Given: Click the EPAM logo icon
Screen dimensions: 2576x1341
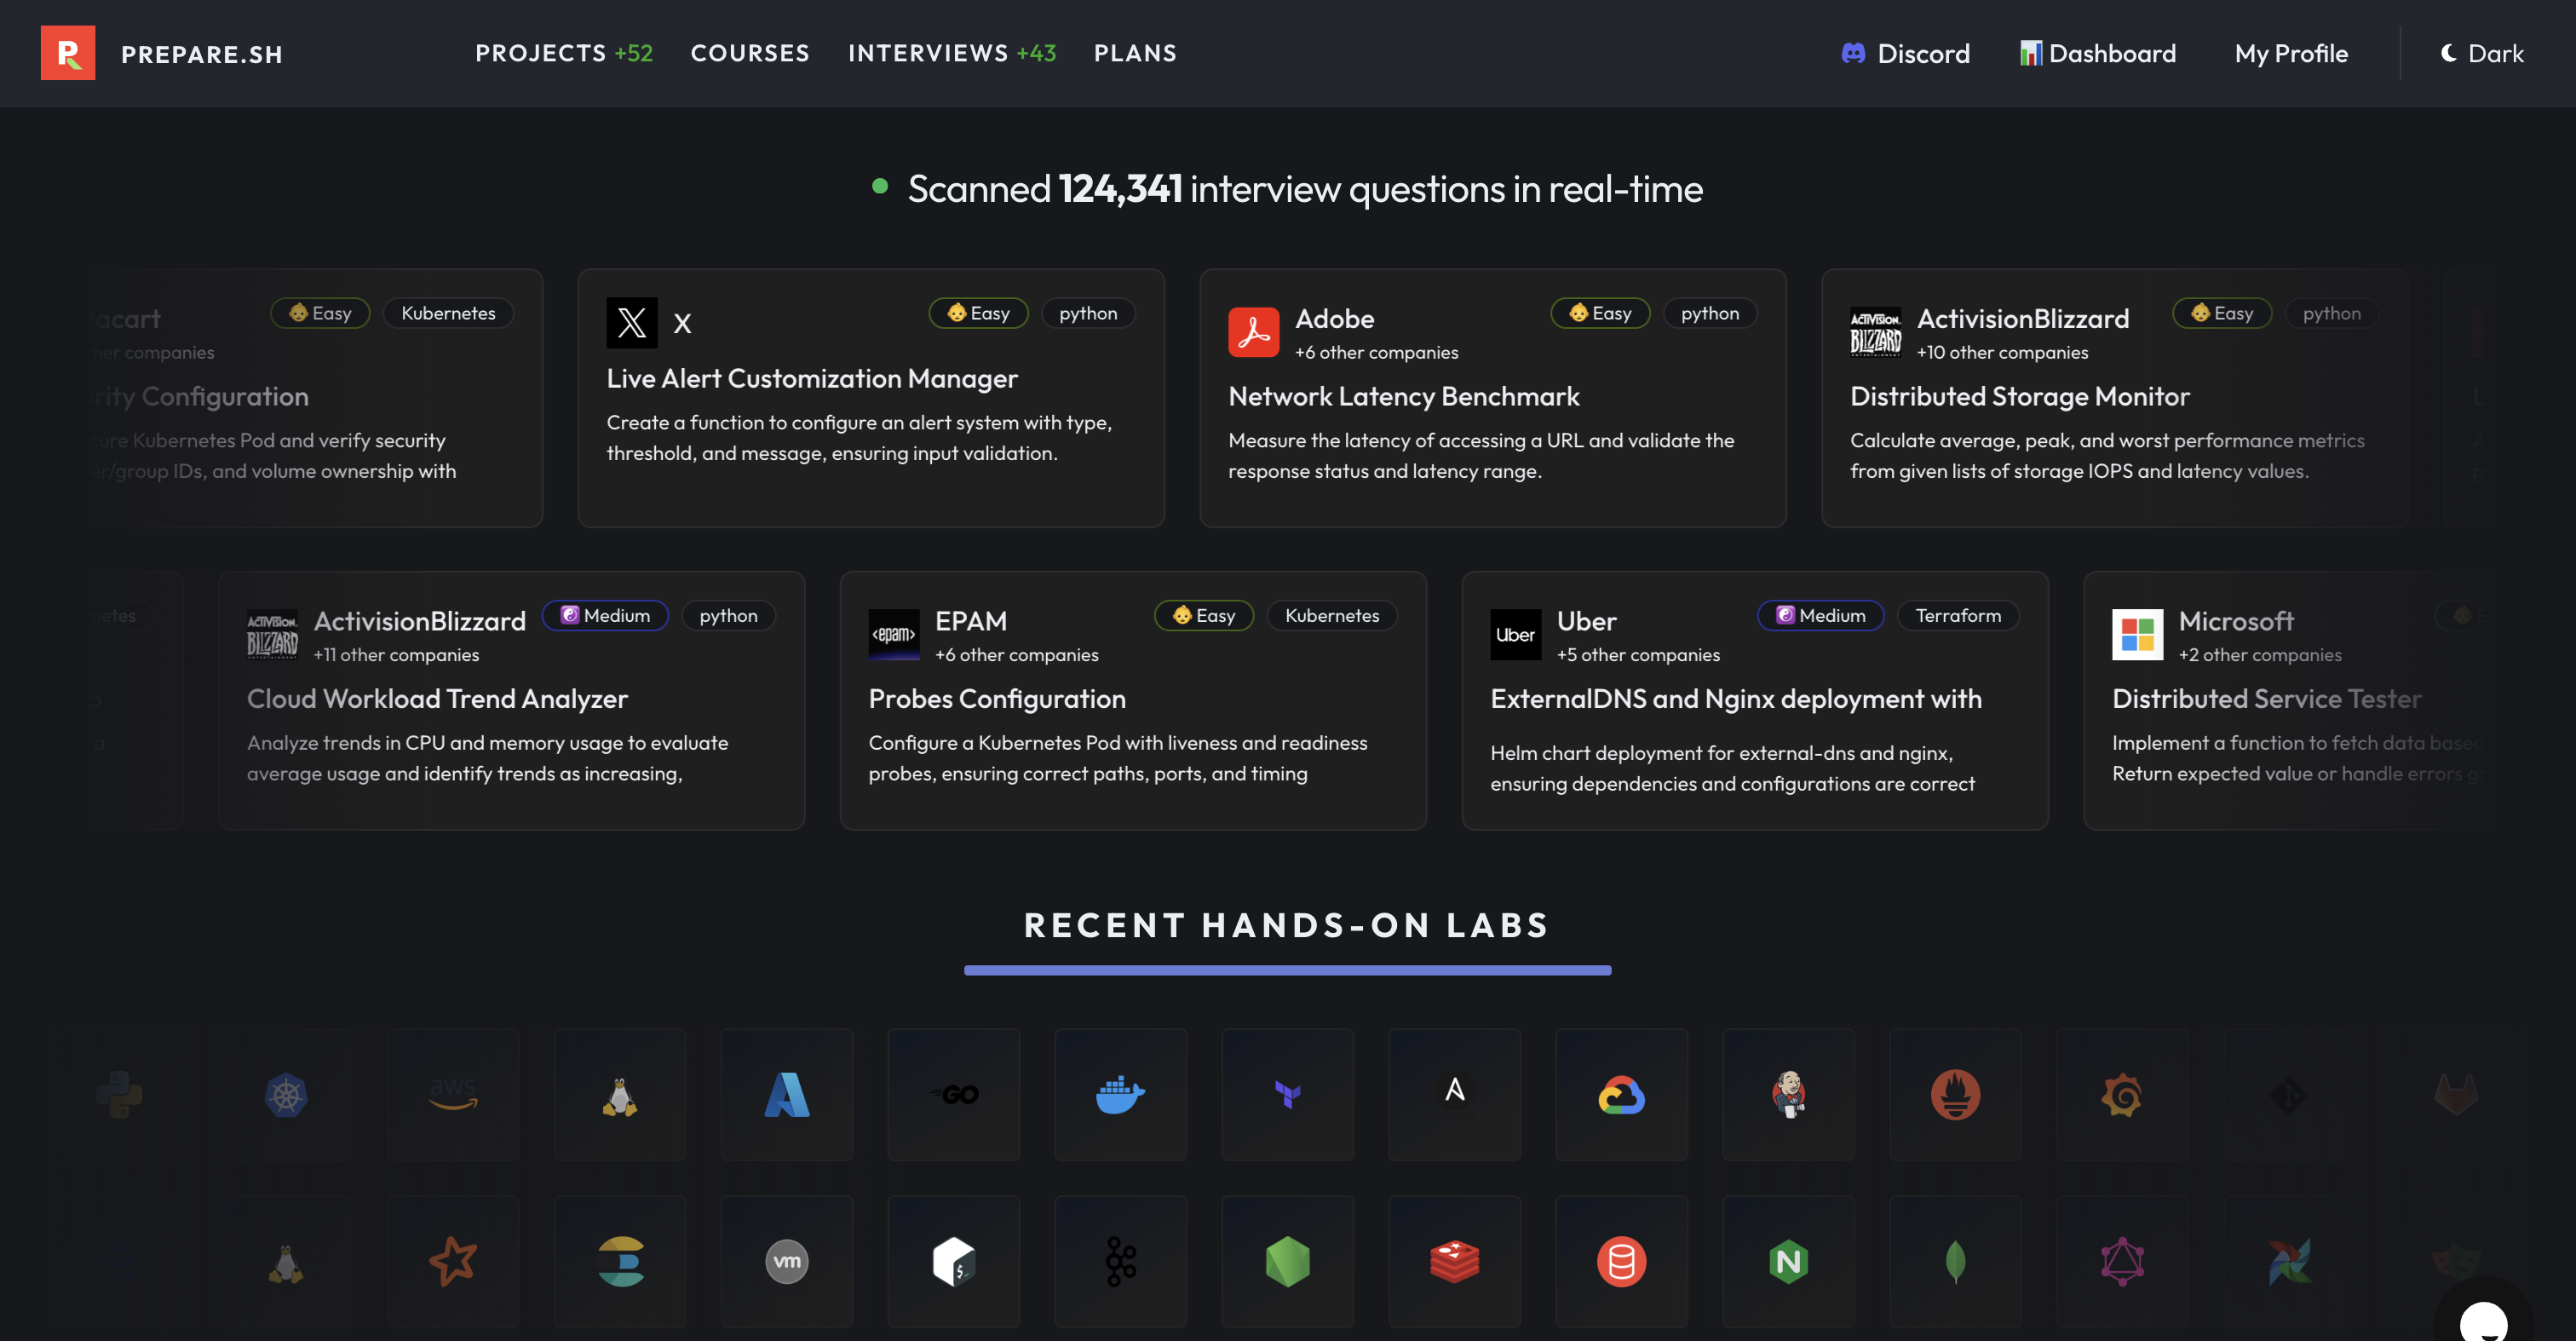Looking at the screenshot, I should point(894,635).
